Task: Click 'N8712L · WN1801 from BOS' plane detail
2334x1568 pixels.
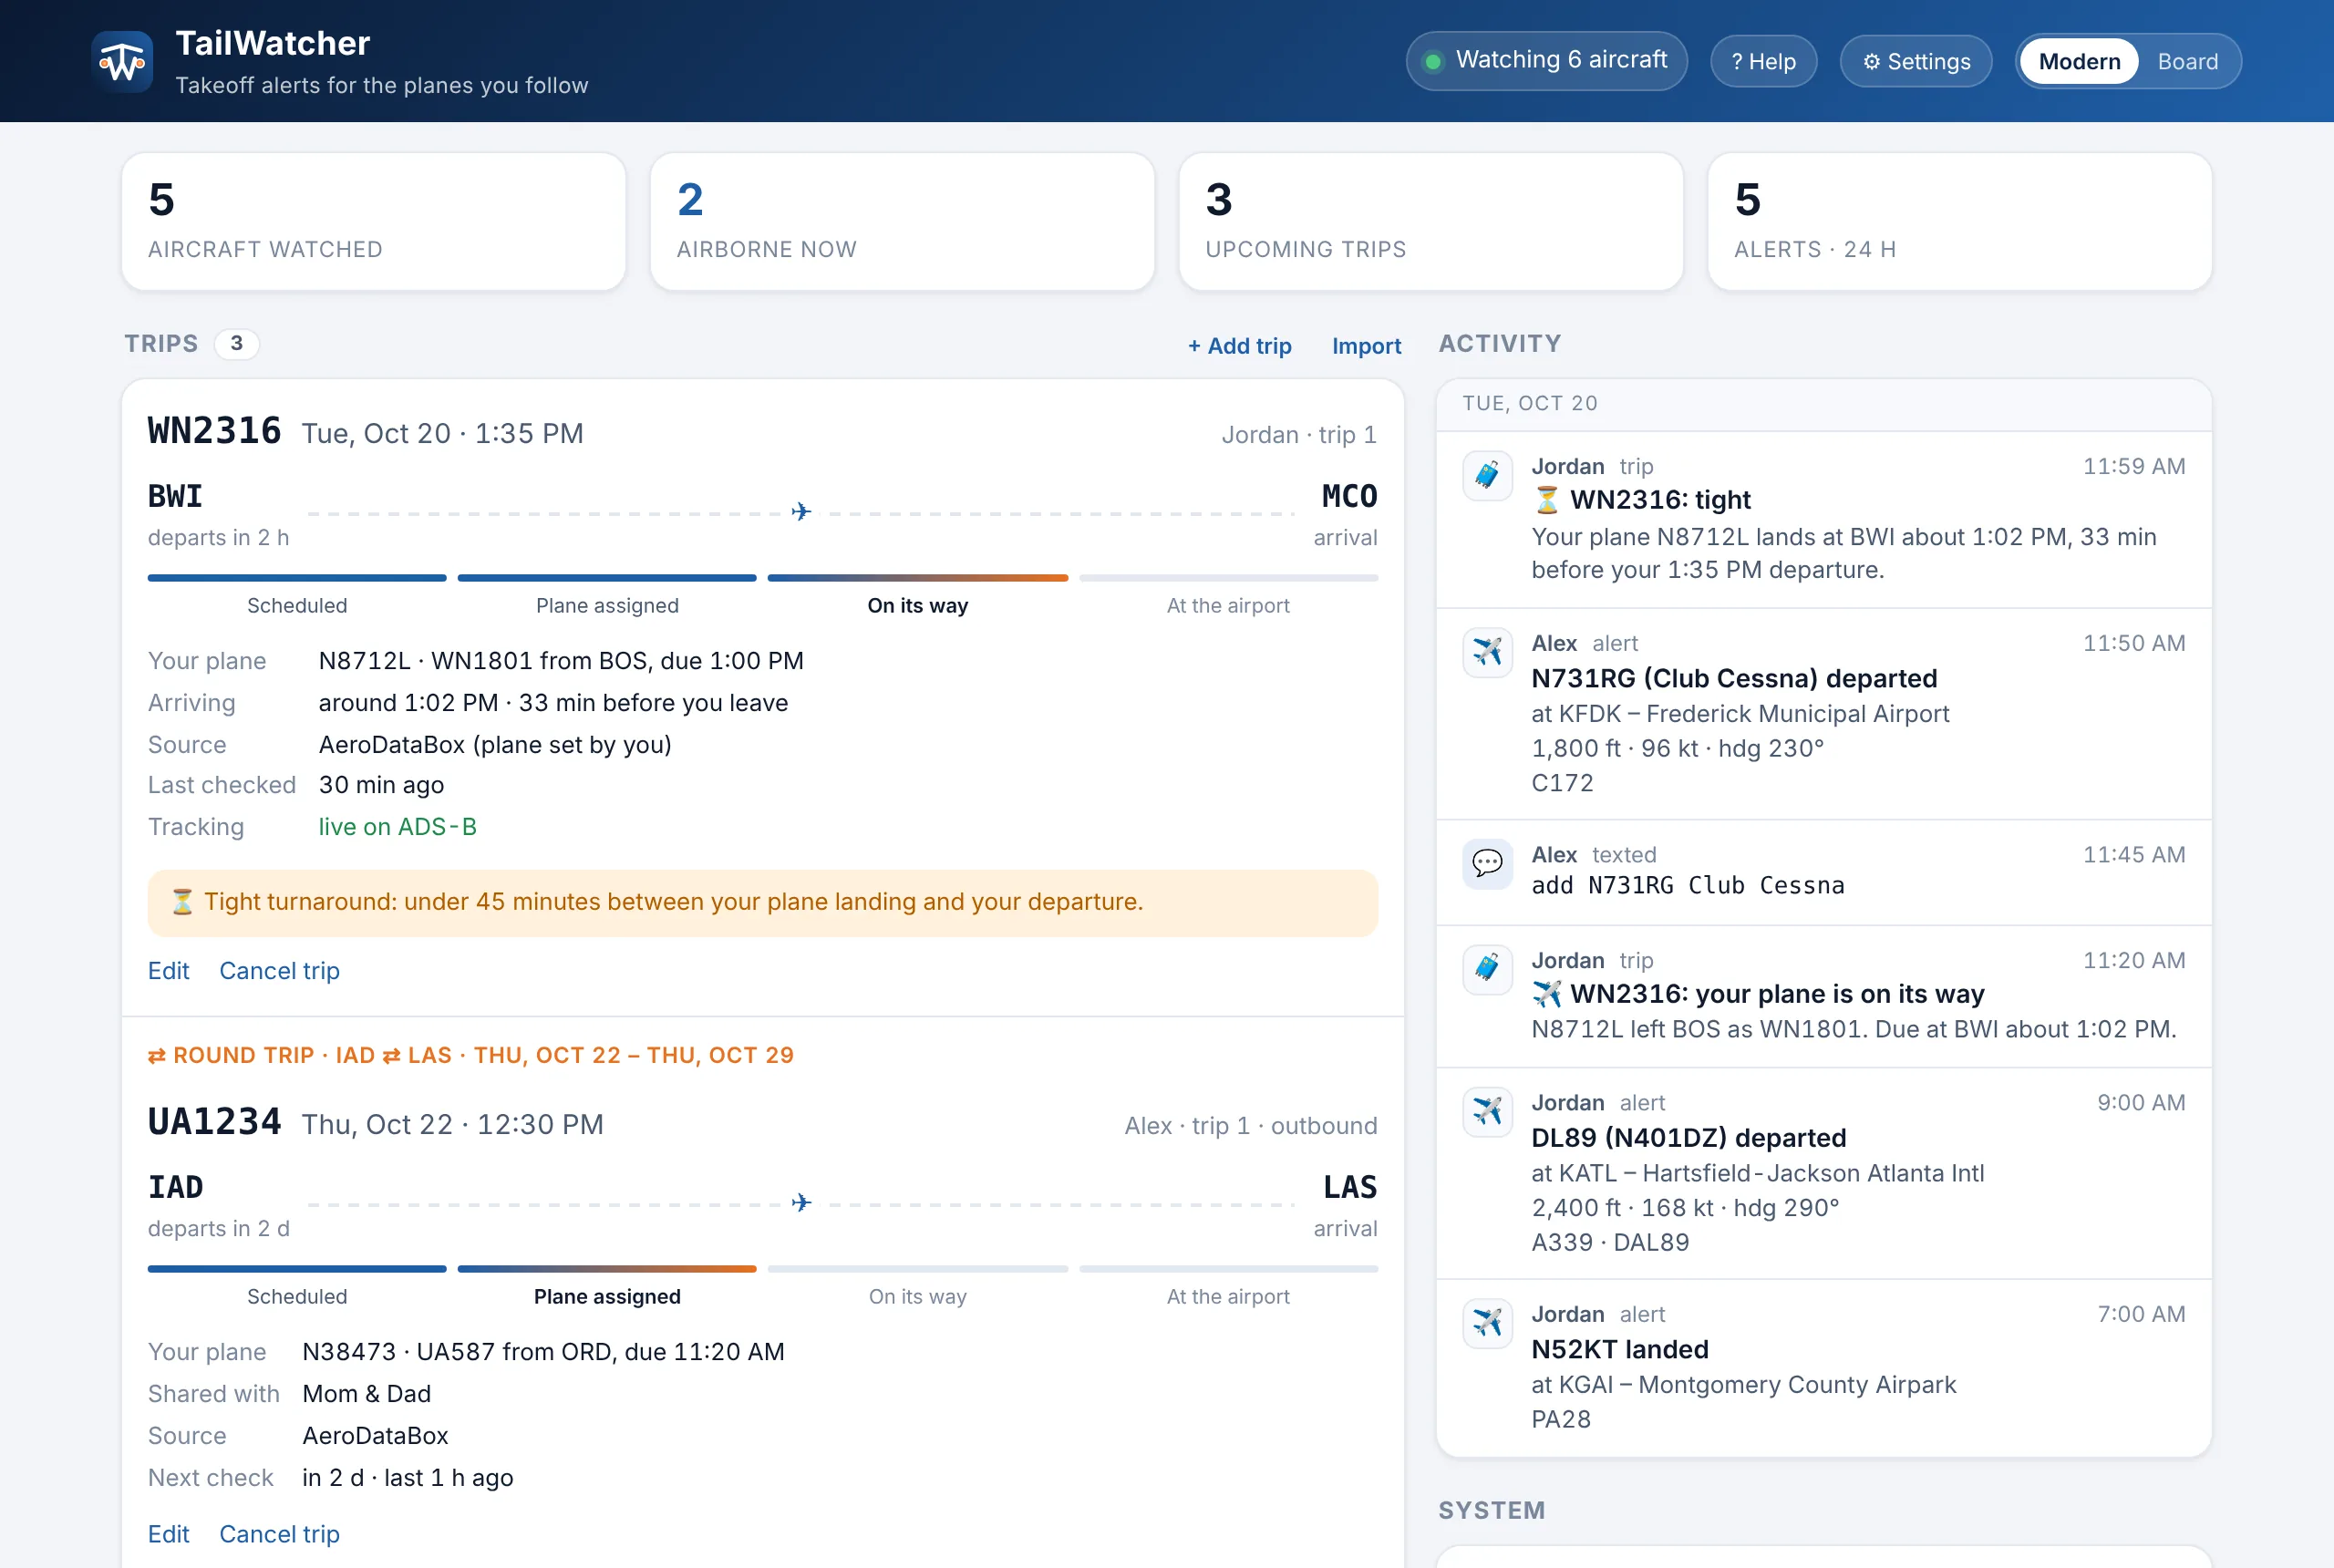Action: [561, 661]
